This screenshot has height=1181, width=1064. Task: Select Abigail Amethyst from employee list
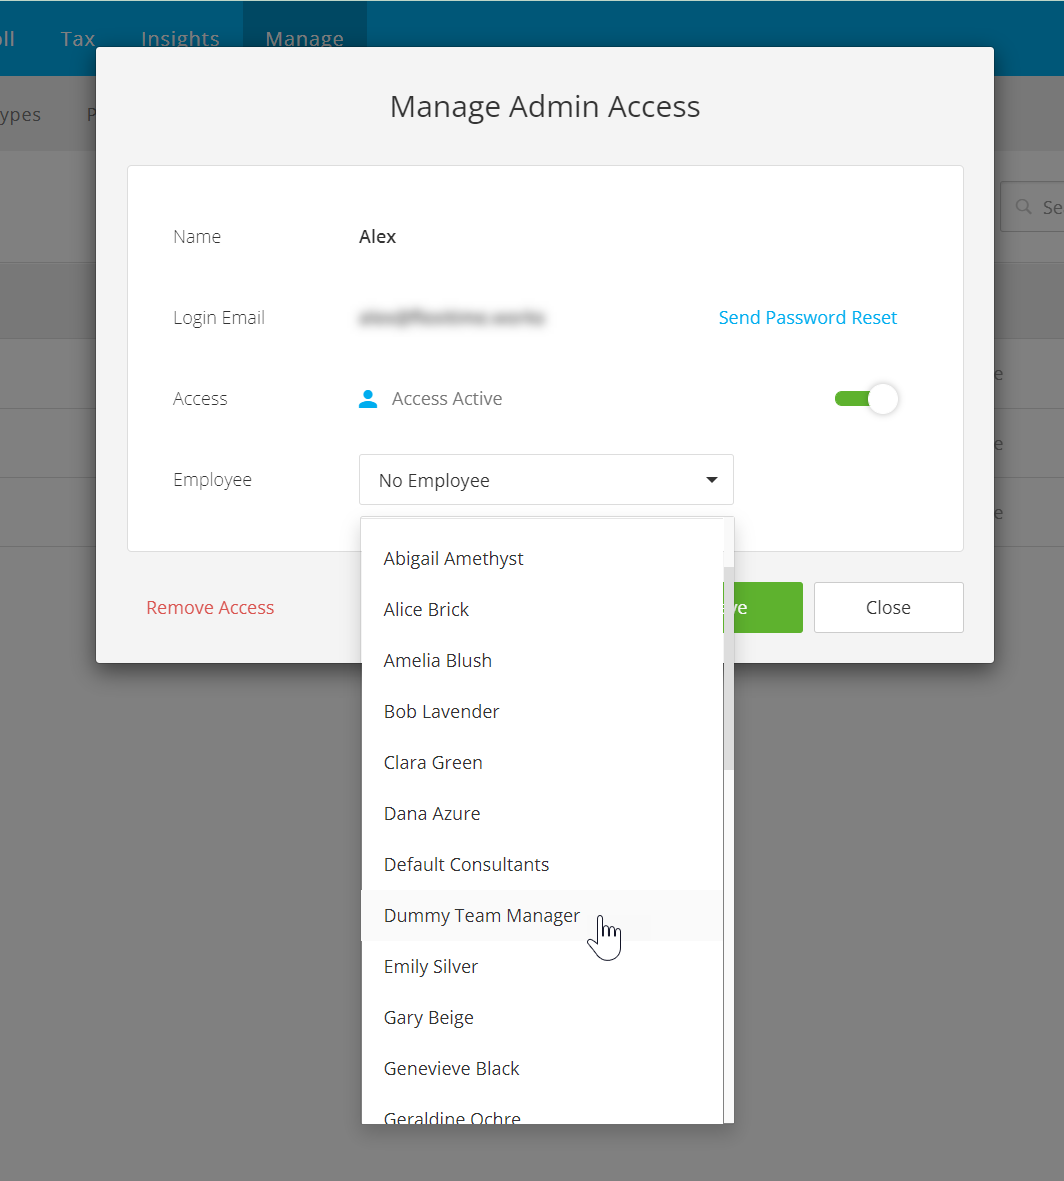542,559
